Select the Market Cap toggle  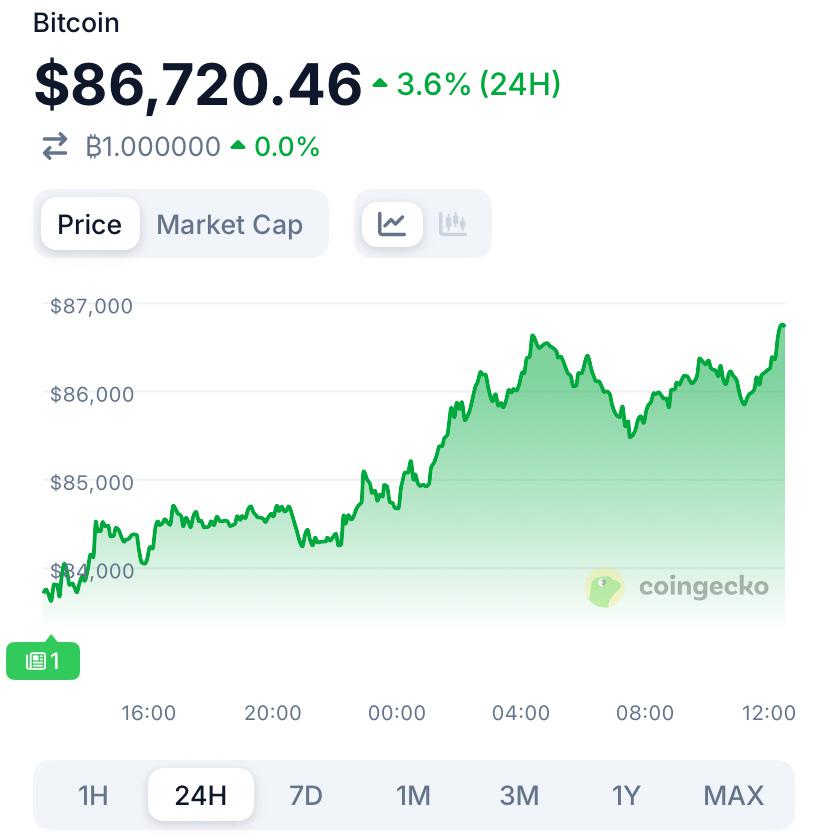coord(230,224)
